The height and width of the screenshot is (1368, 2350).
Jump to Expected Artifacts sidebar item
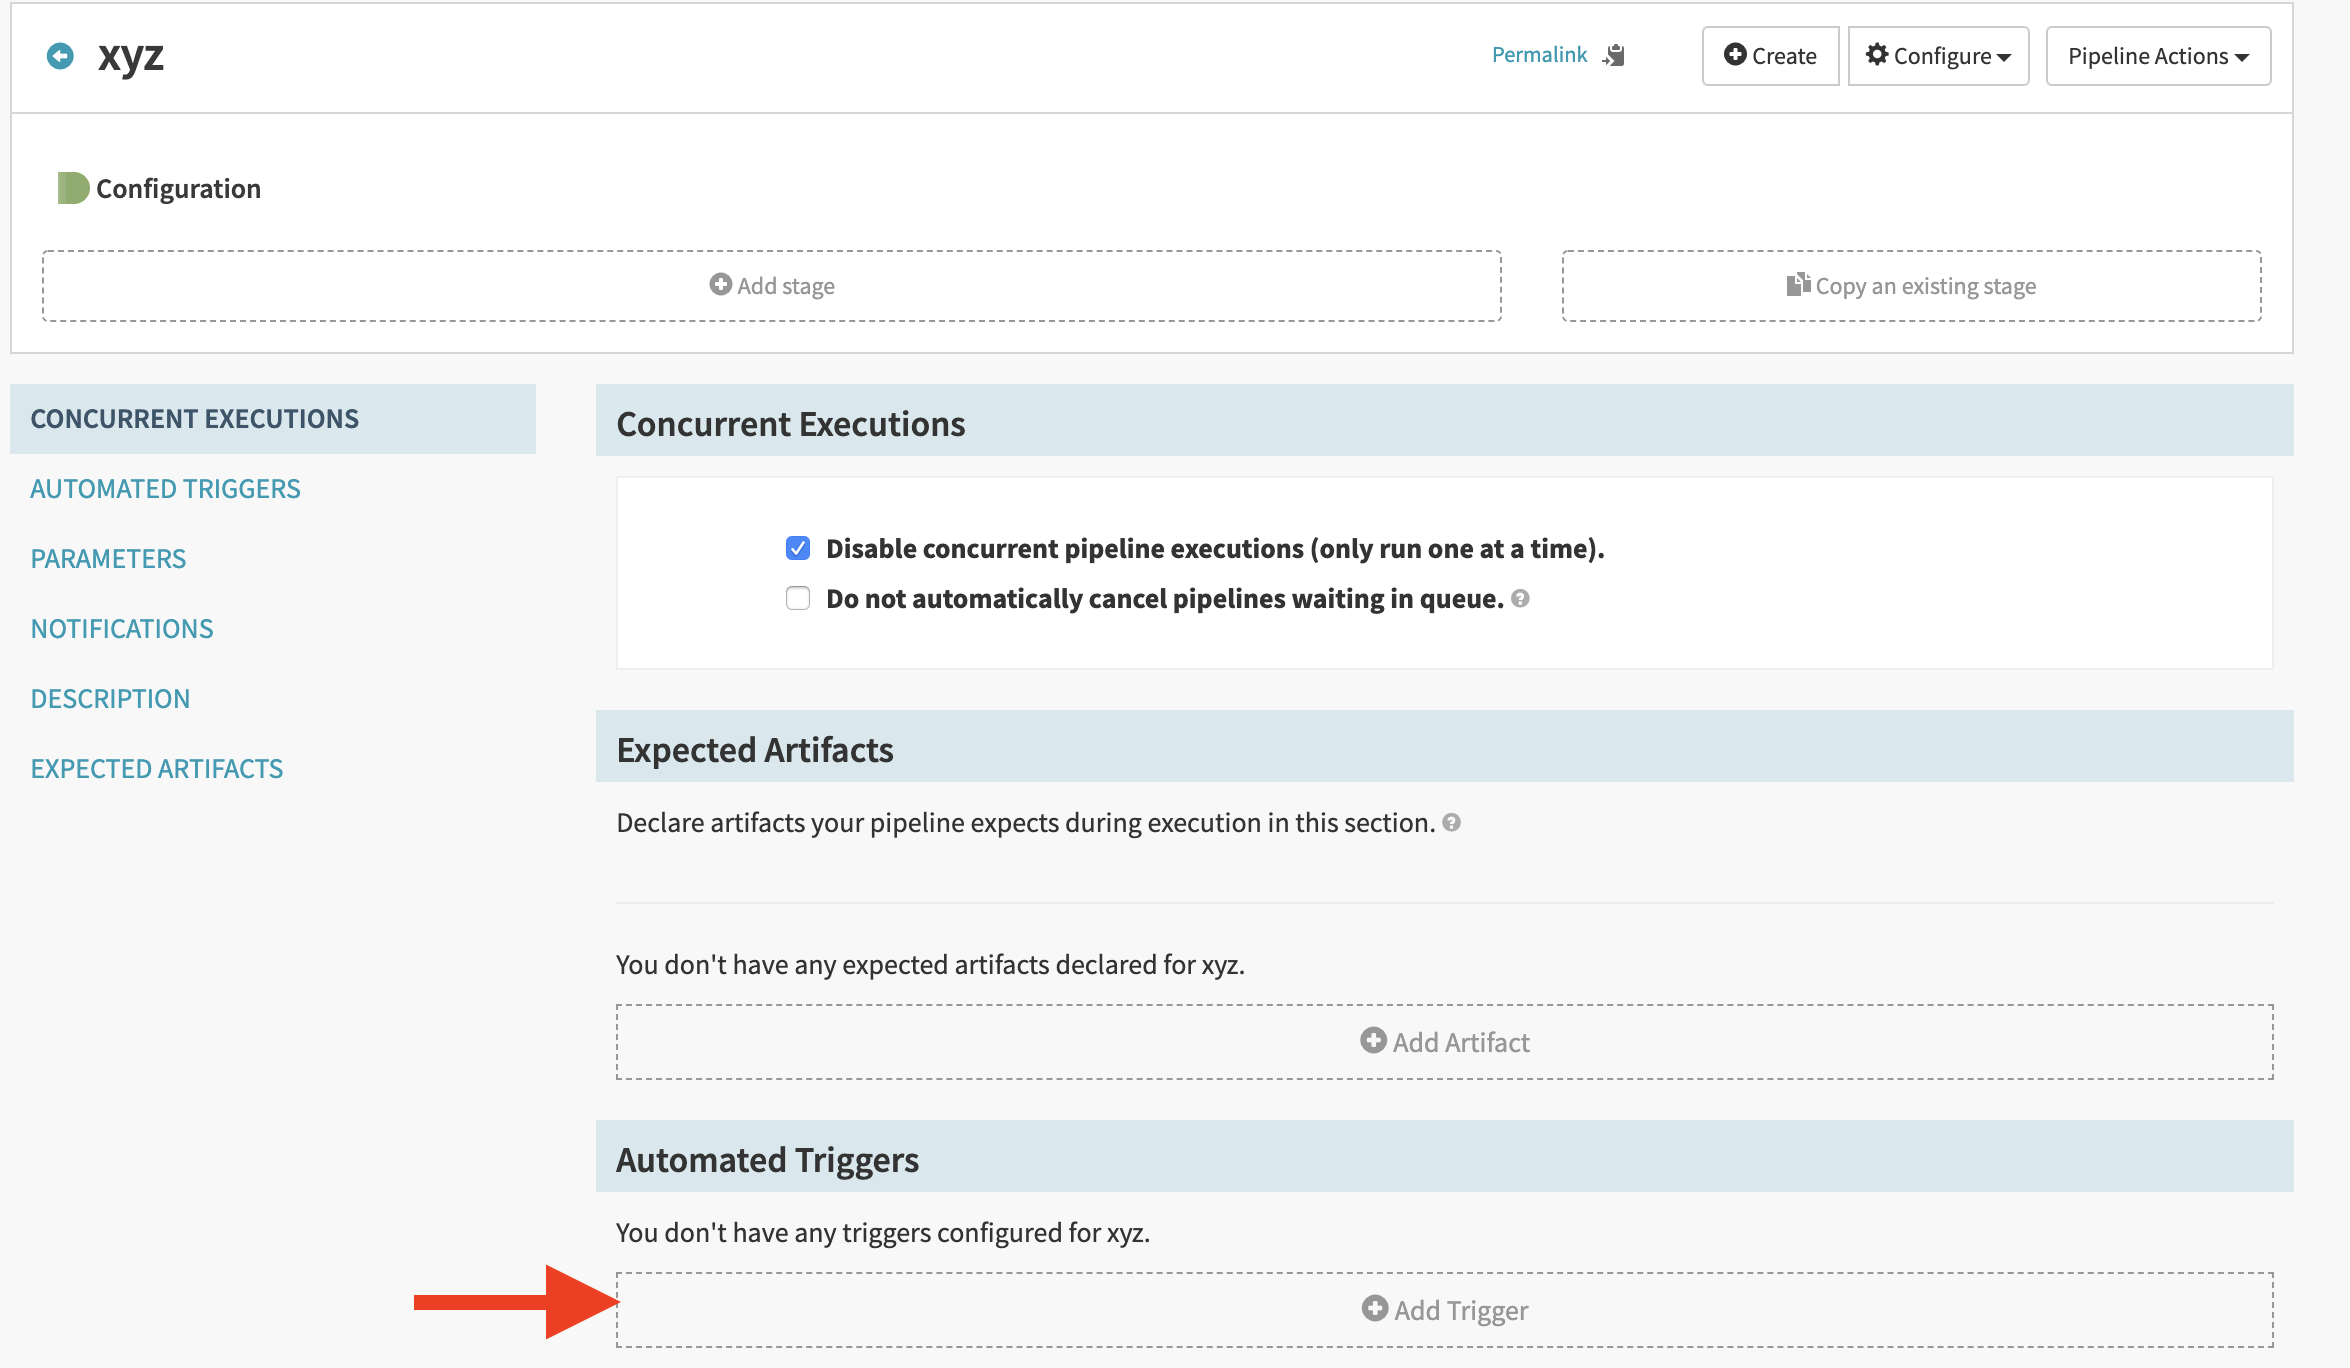(x=157, y=769)
